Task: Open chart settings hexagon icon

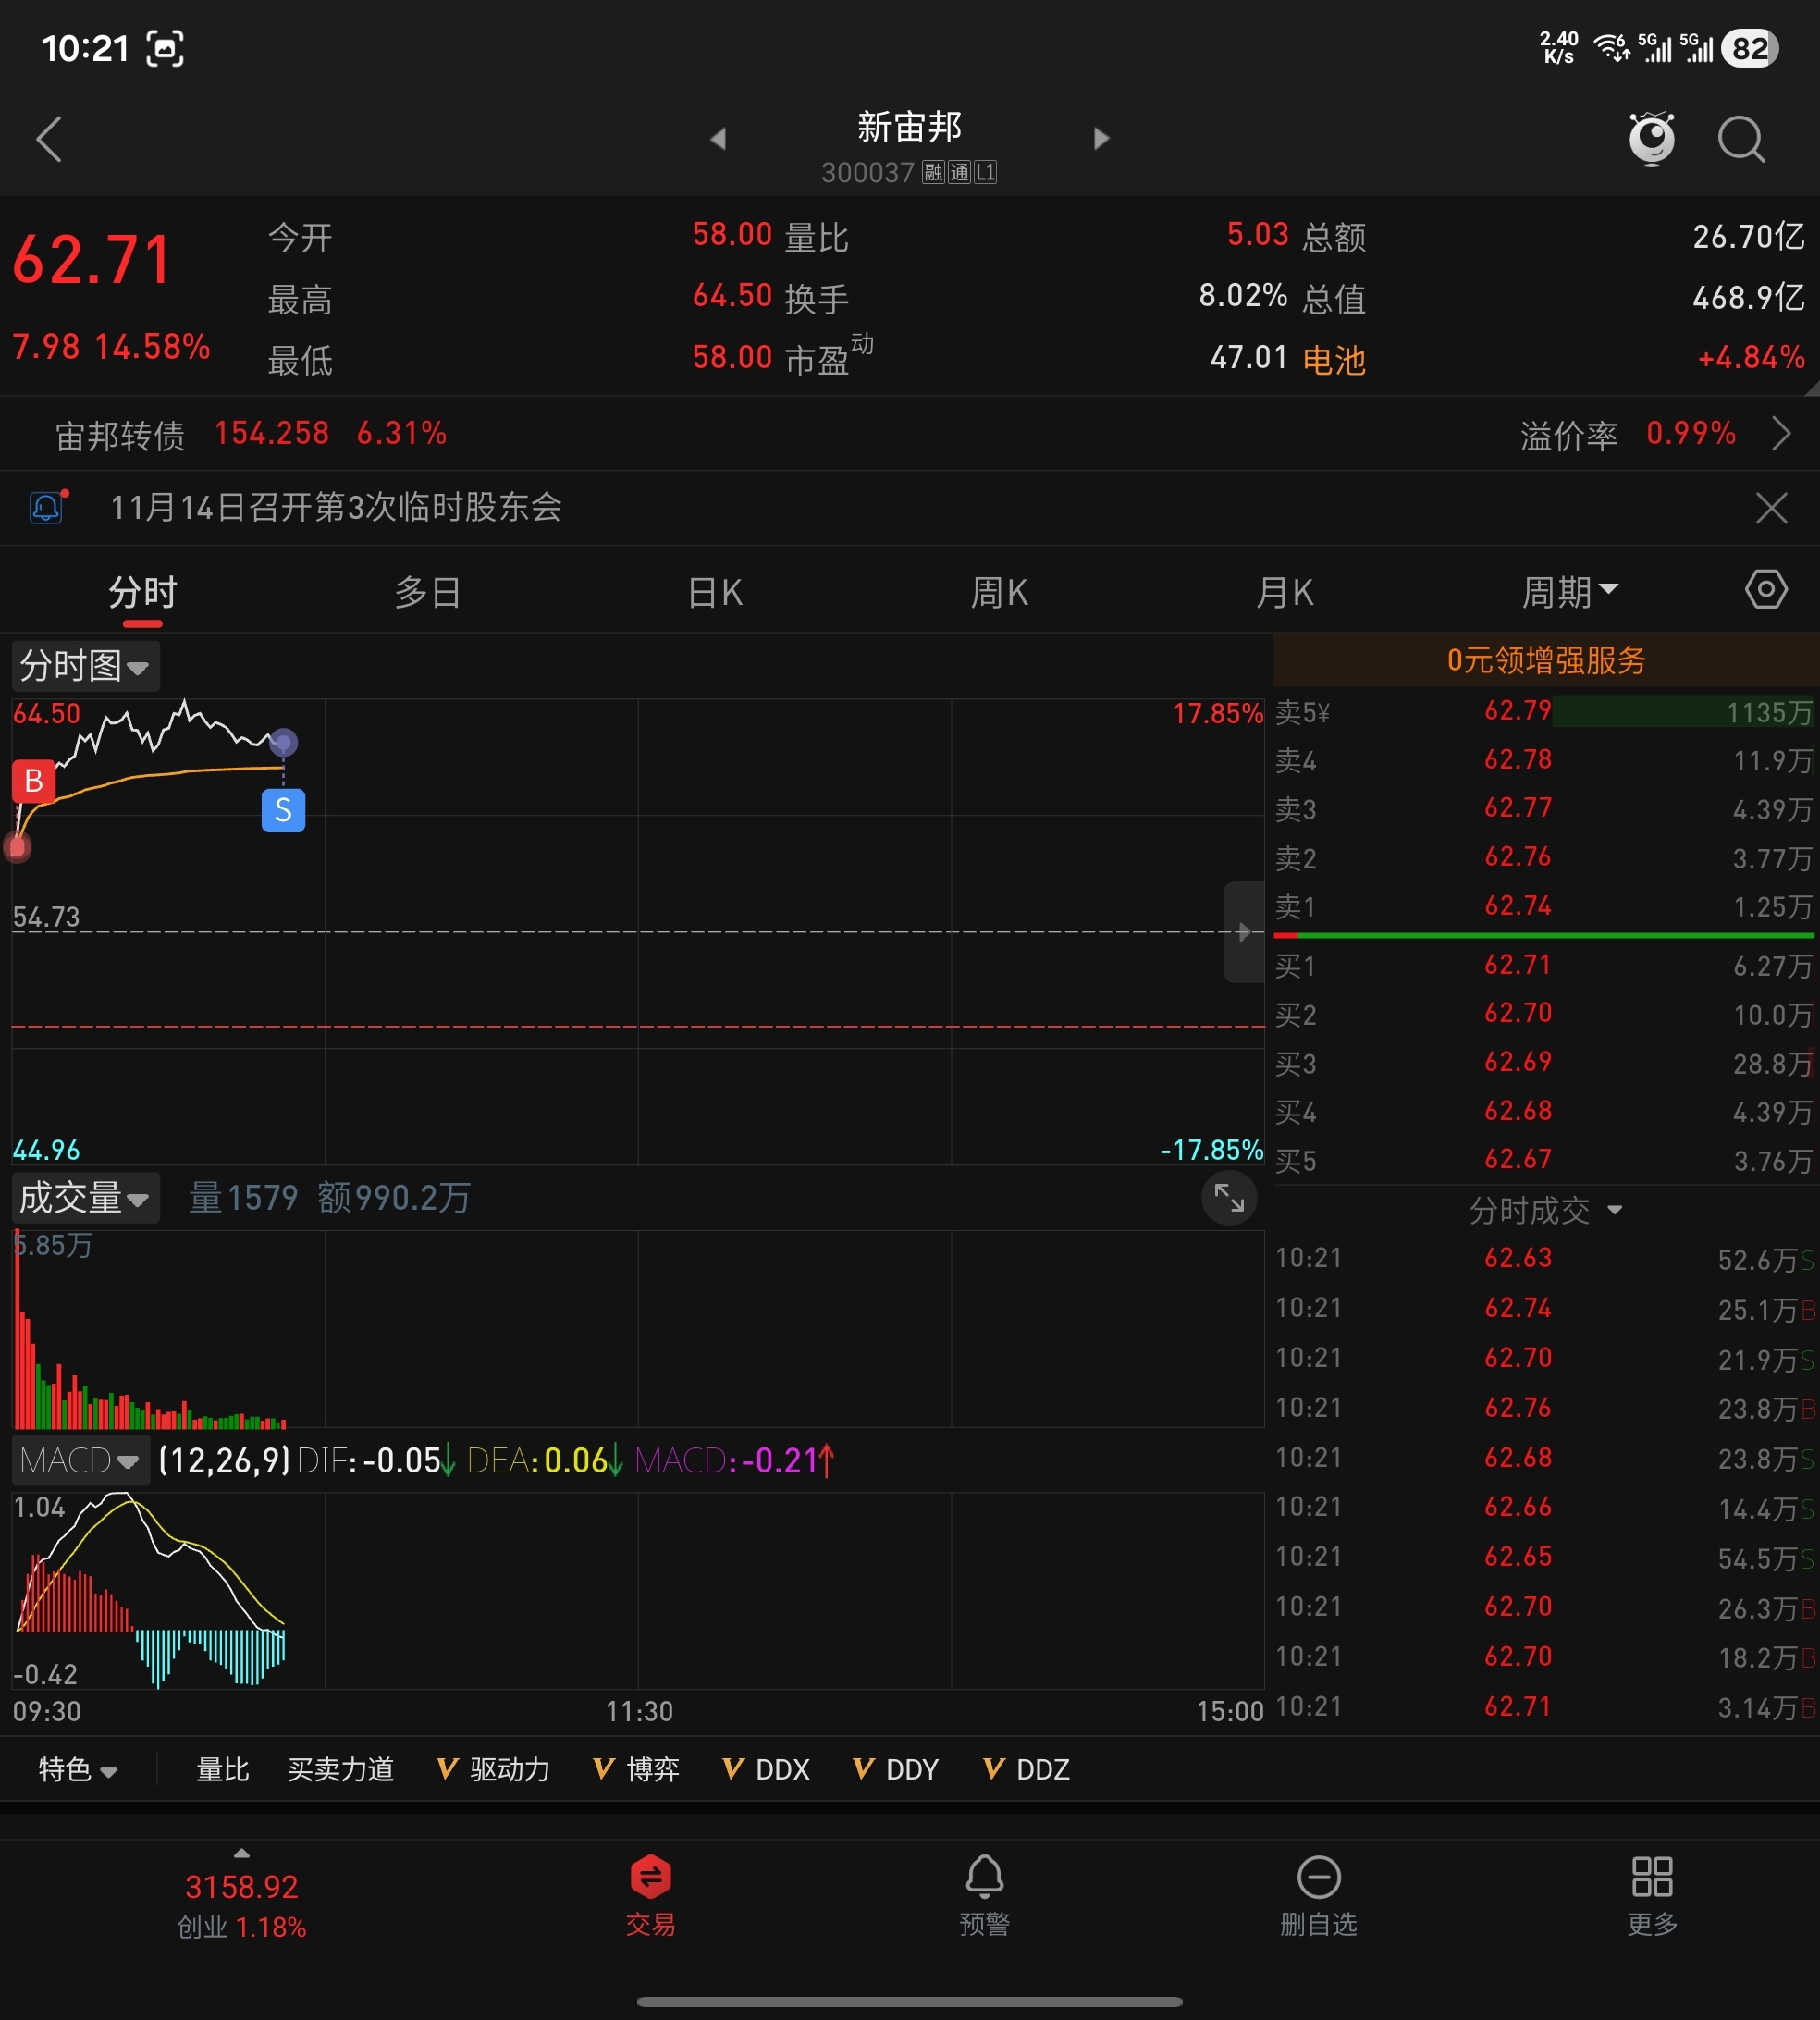Action: tap(1766, 590)
